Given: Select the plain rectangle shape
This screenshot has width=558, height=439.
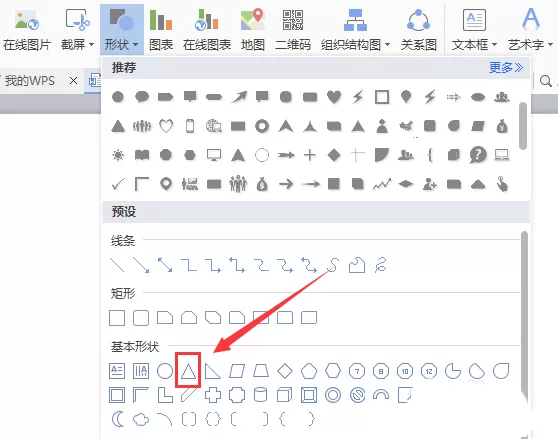Looking at the screenshot, I should pyautogui.click(x=117, y=318).
